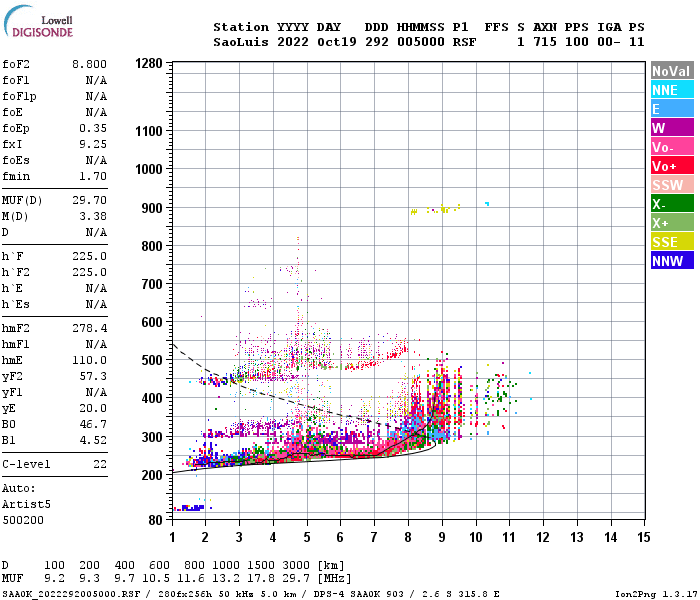700x600 pixels.
Task: Click the 1 MHz frequency axis label
Action: pyautogui.click(x=172, y=538)
